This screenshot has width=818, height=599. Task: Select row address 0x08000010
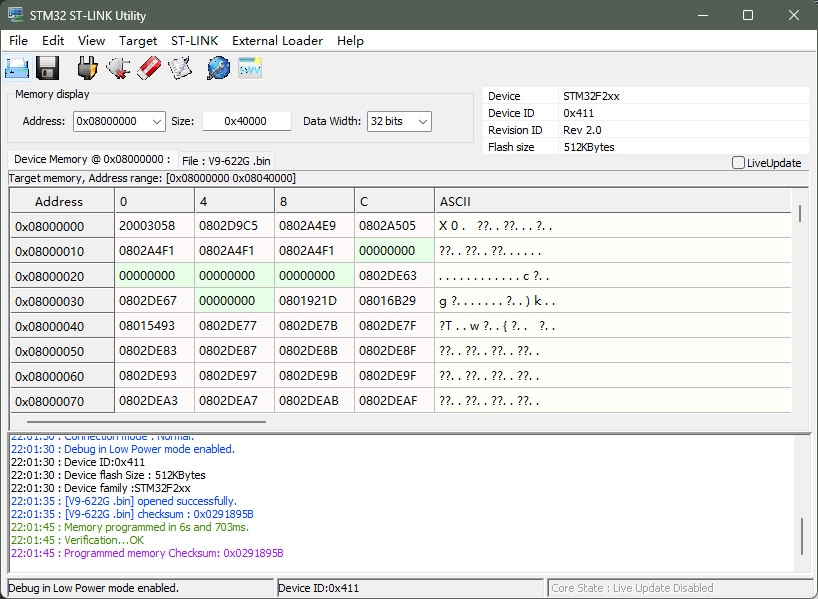tap(62, 251)
